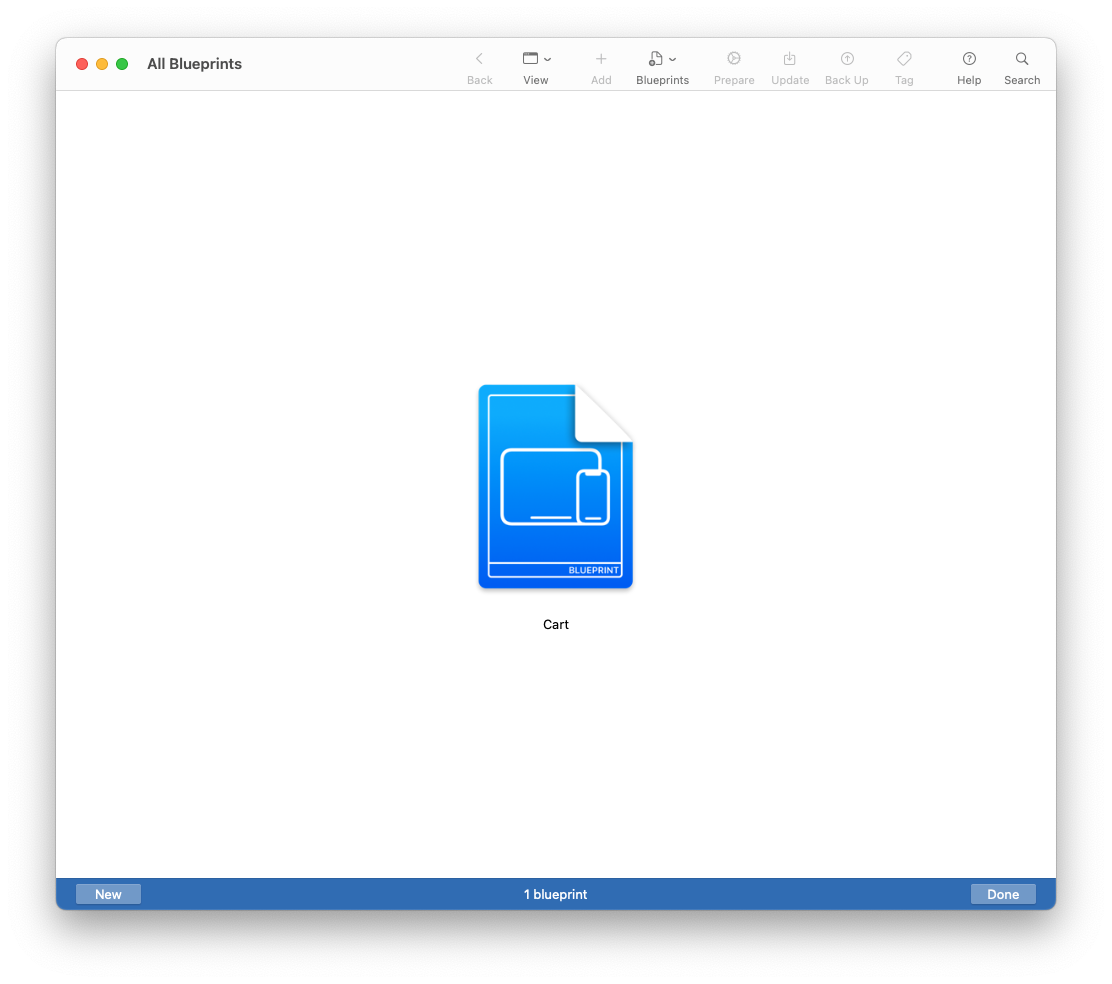The width and height of the screenshot is (1112, 984).
Task: Open Help via the question mark icon
Action: (x=969, y=59)
